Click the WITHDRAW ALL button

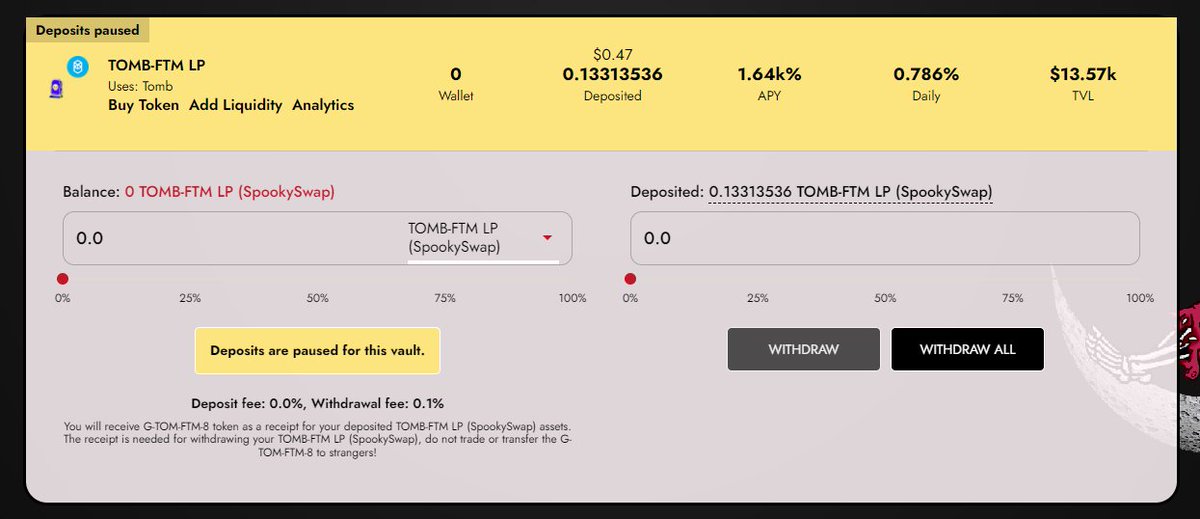[967, 349]
